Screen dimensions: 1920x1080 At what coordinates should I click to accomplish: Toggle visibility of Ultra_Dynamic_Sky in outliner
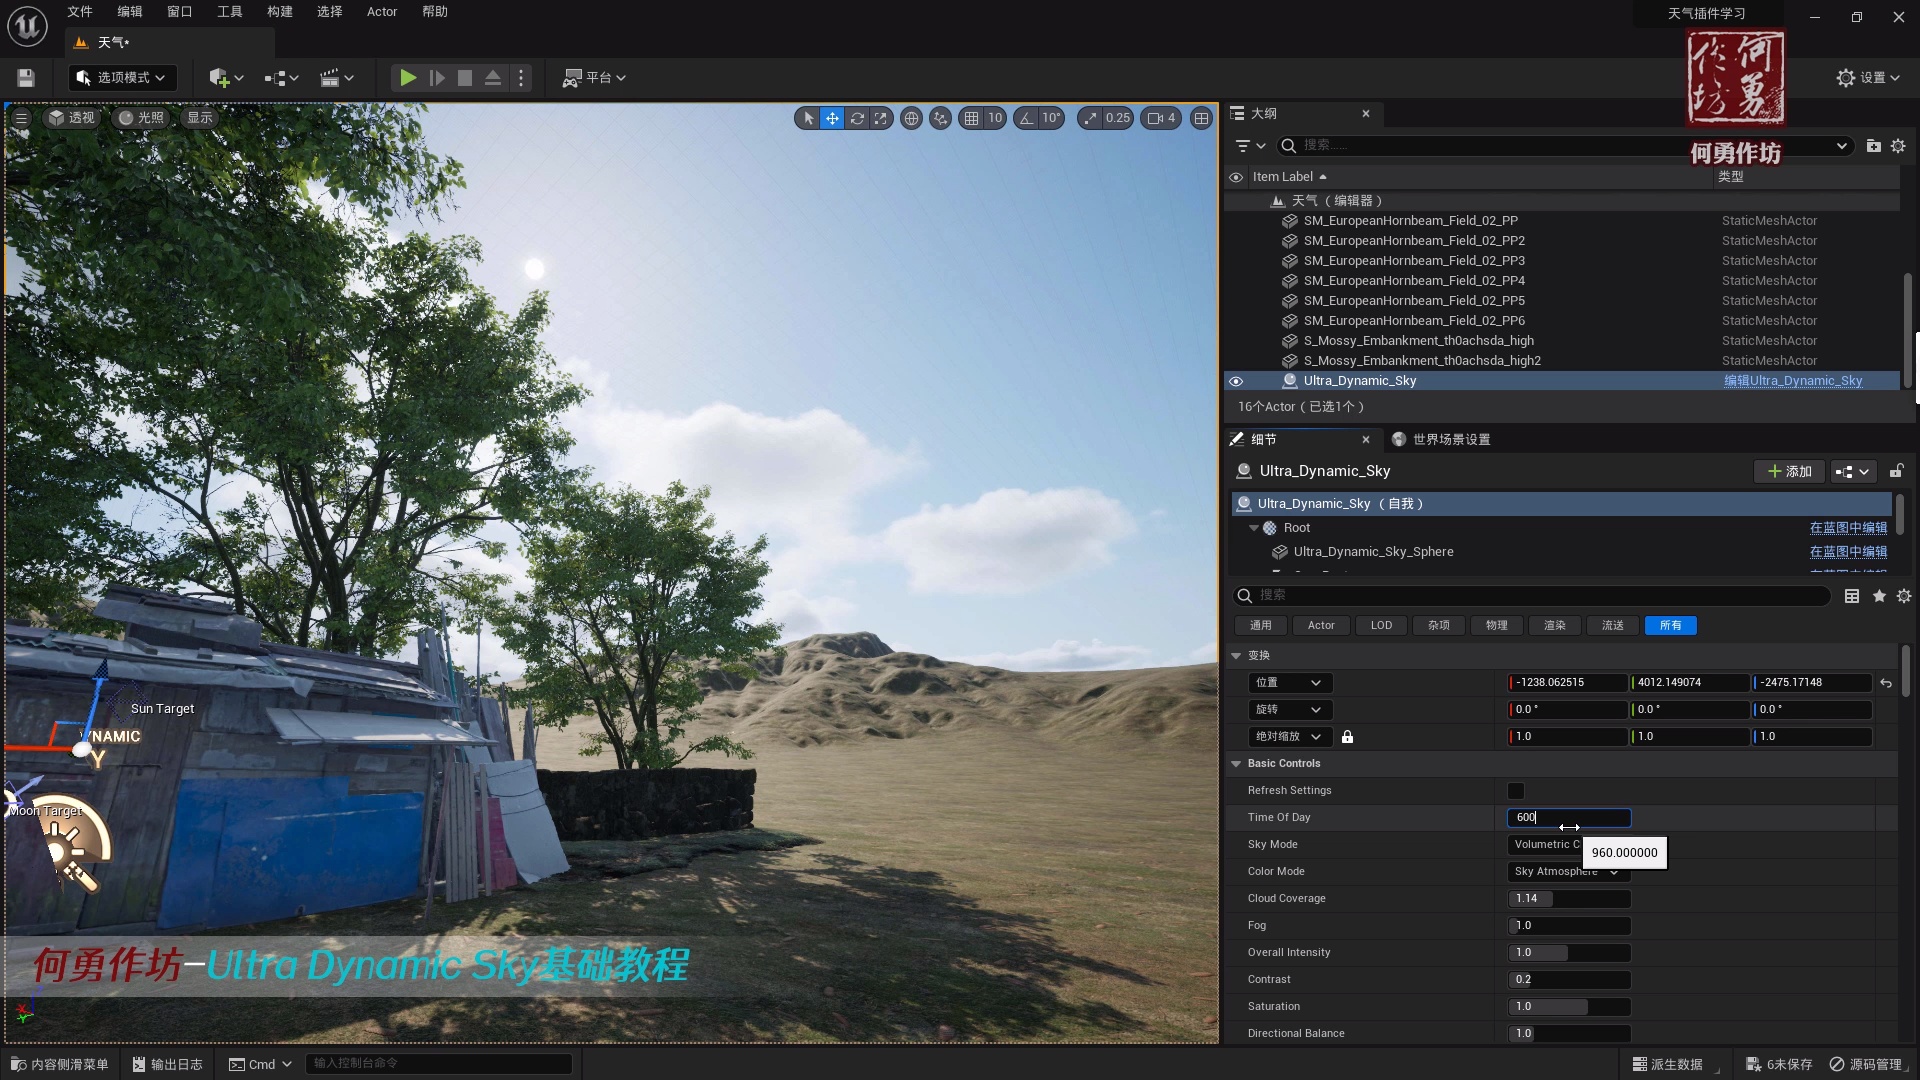pos(1236,381)
